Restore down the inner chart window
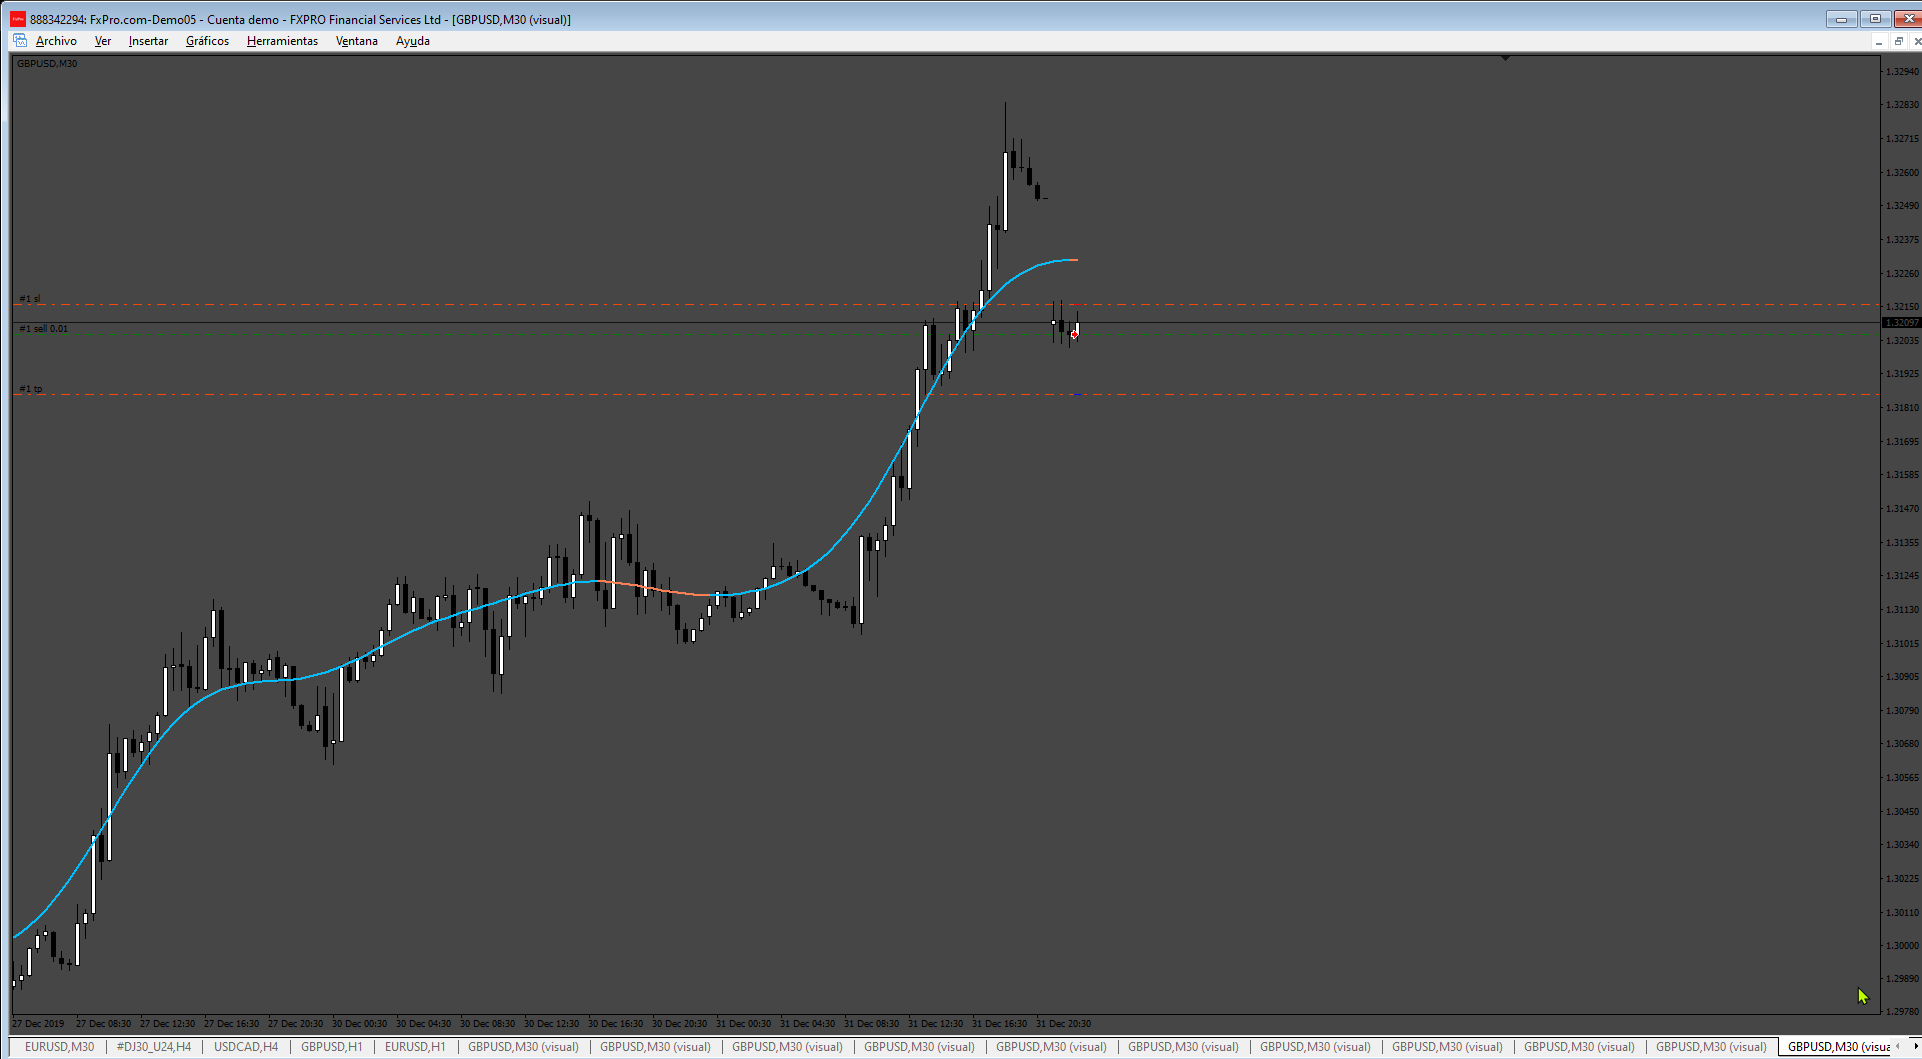This screenshot has width=1922, height=1059. 1898,41
